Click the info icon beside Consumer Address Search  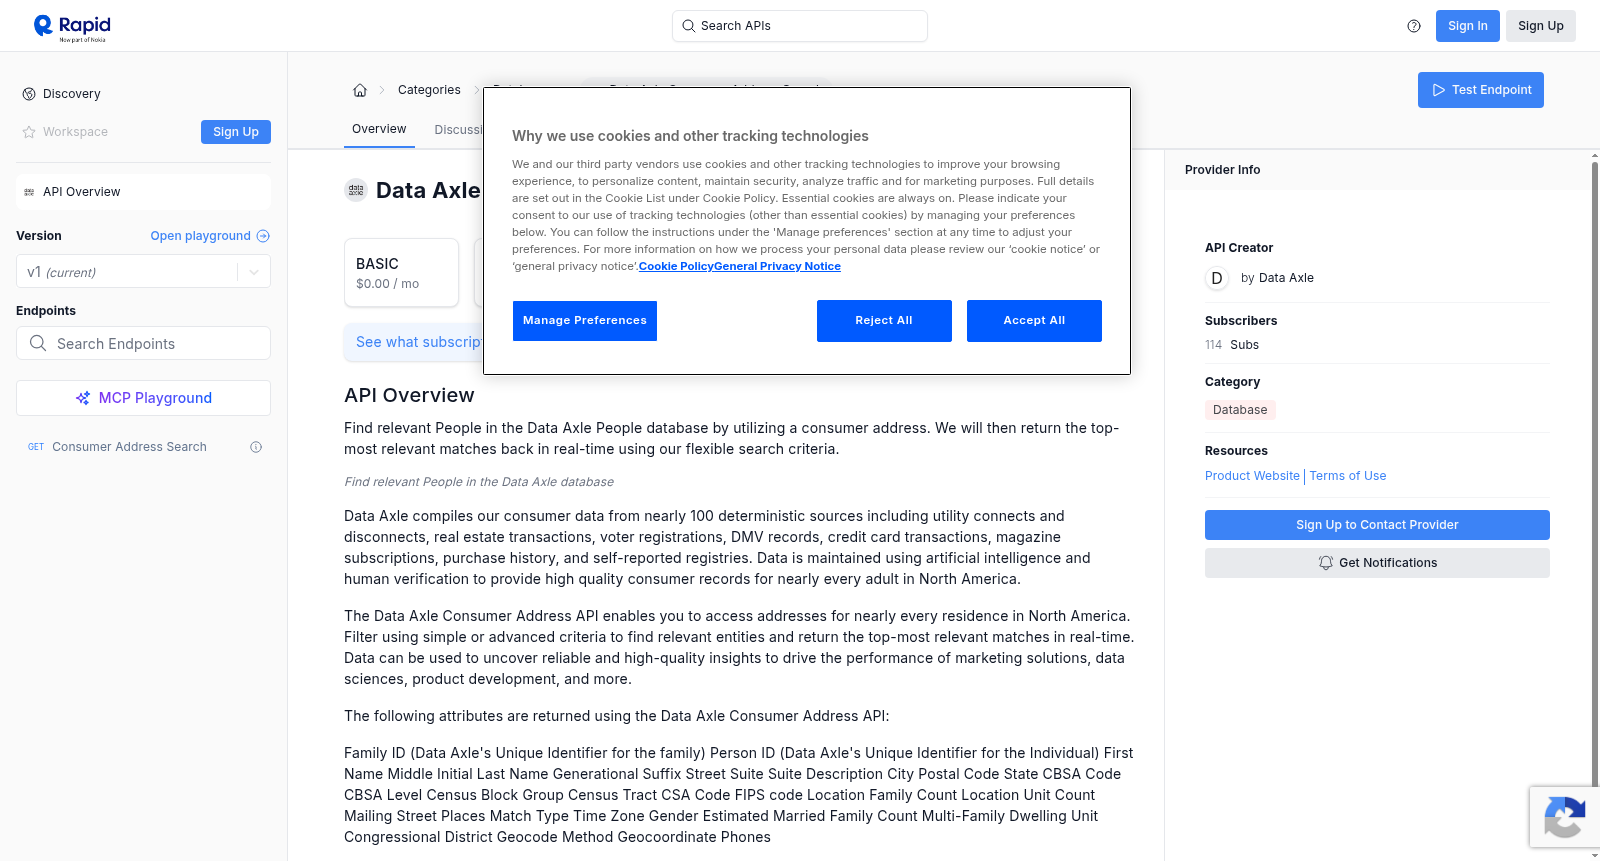pos(256,447)
